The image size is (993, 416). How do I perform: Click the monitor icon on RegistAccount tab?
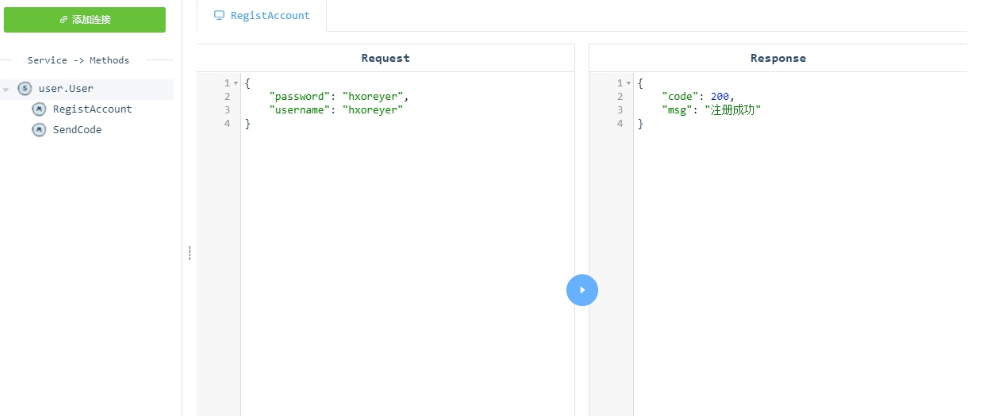219,16
